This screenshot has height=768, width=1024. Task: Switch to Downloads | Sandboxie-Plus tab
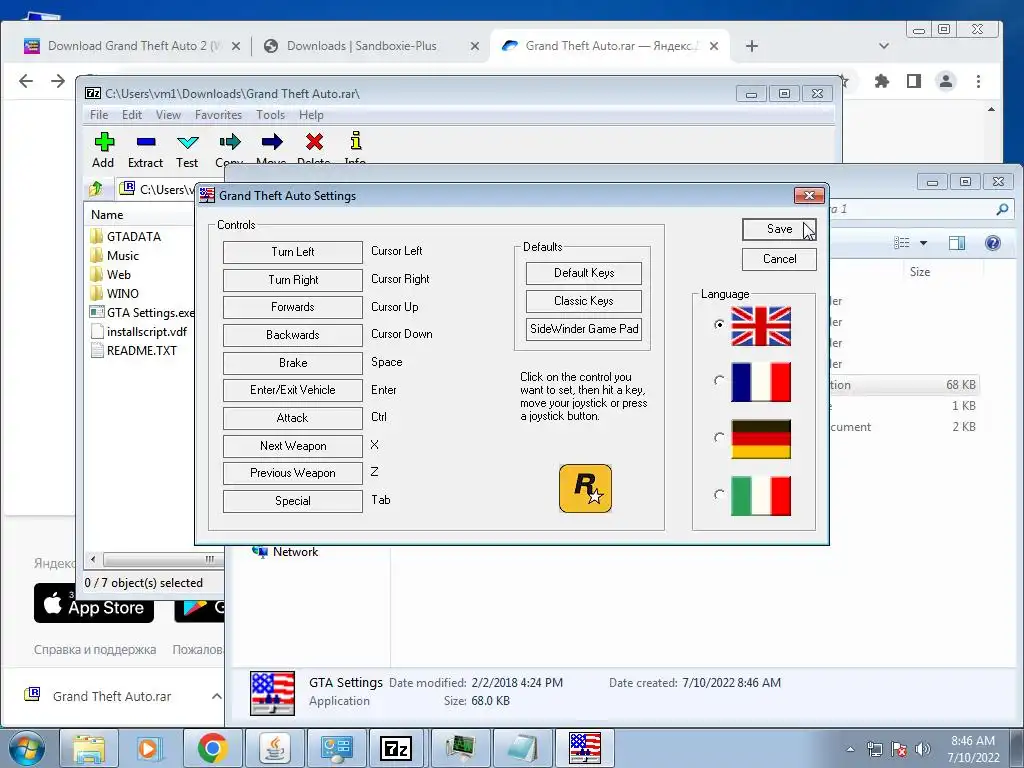[361, 46]
